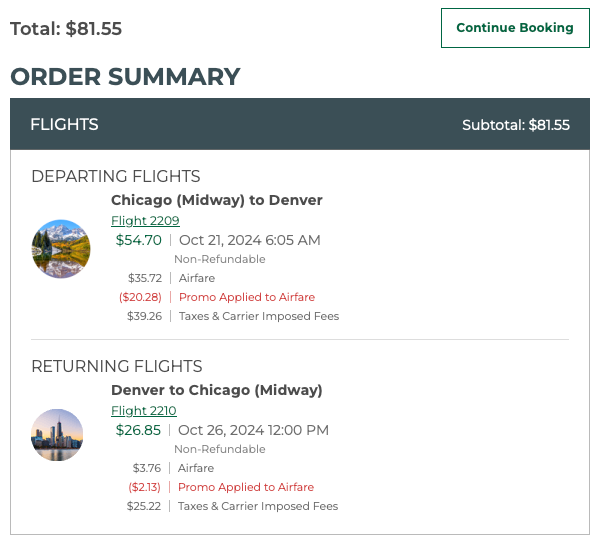Screen dimensions: 600x542
Task: Click the Chicago skyline thumbnail image
Action: tap(57, 435)
